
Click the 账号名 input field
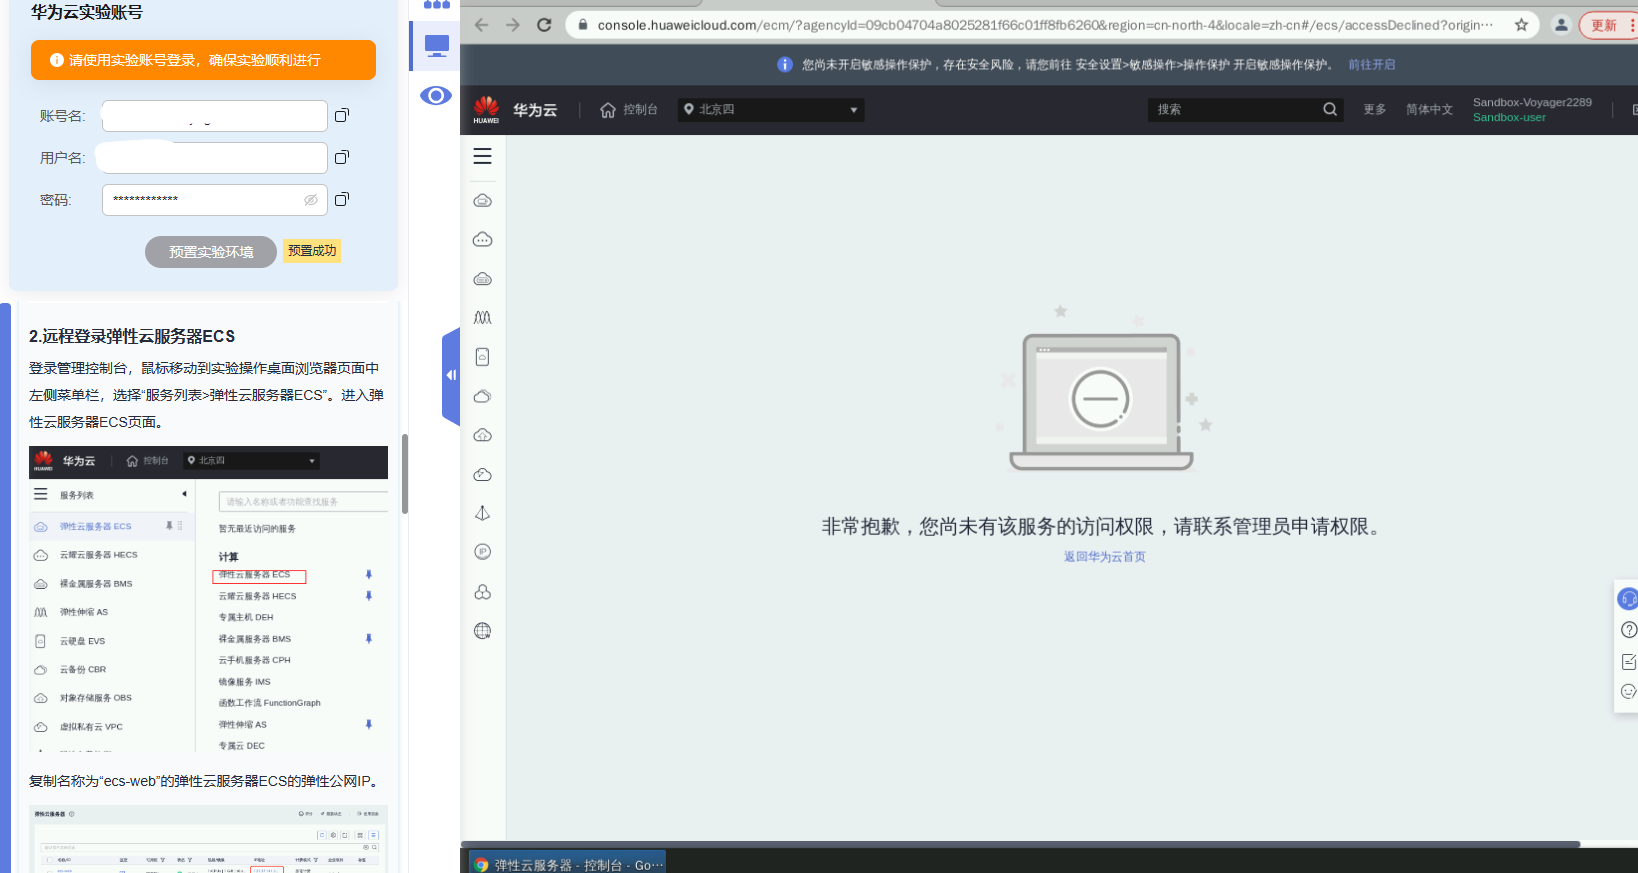point(214,116)
